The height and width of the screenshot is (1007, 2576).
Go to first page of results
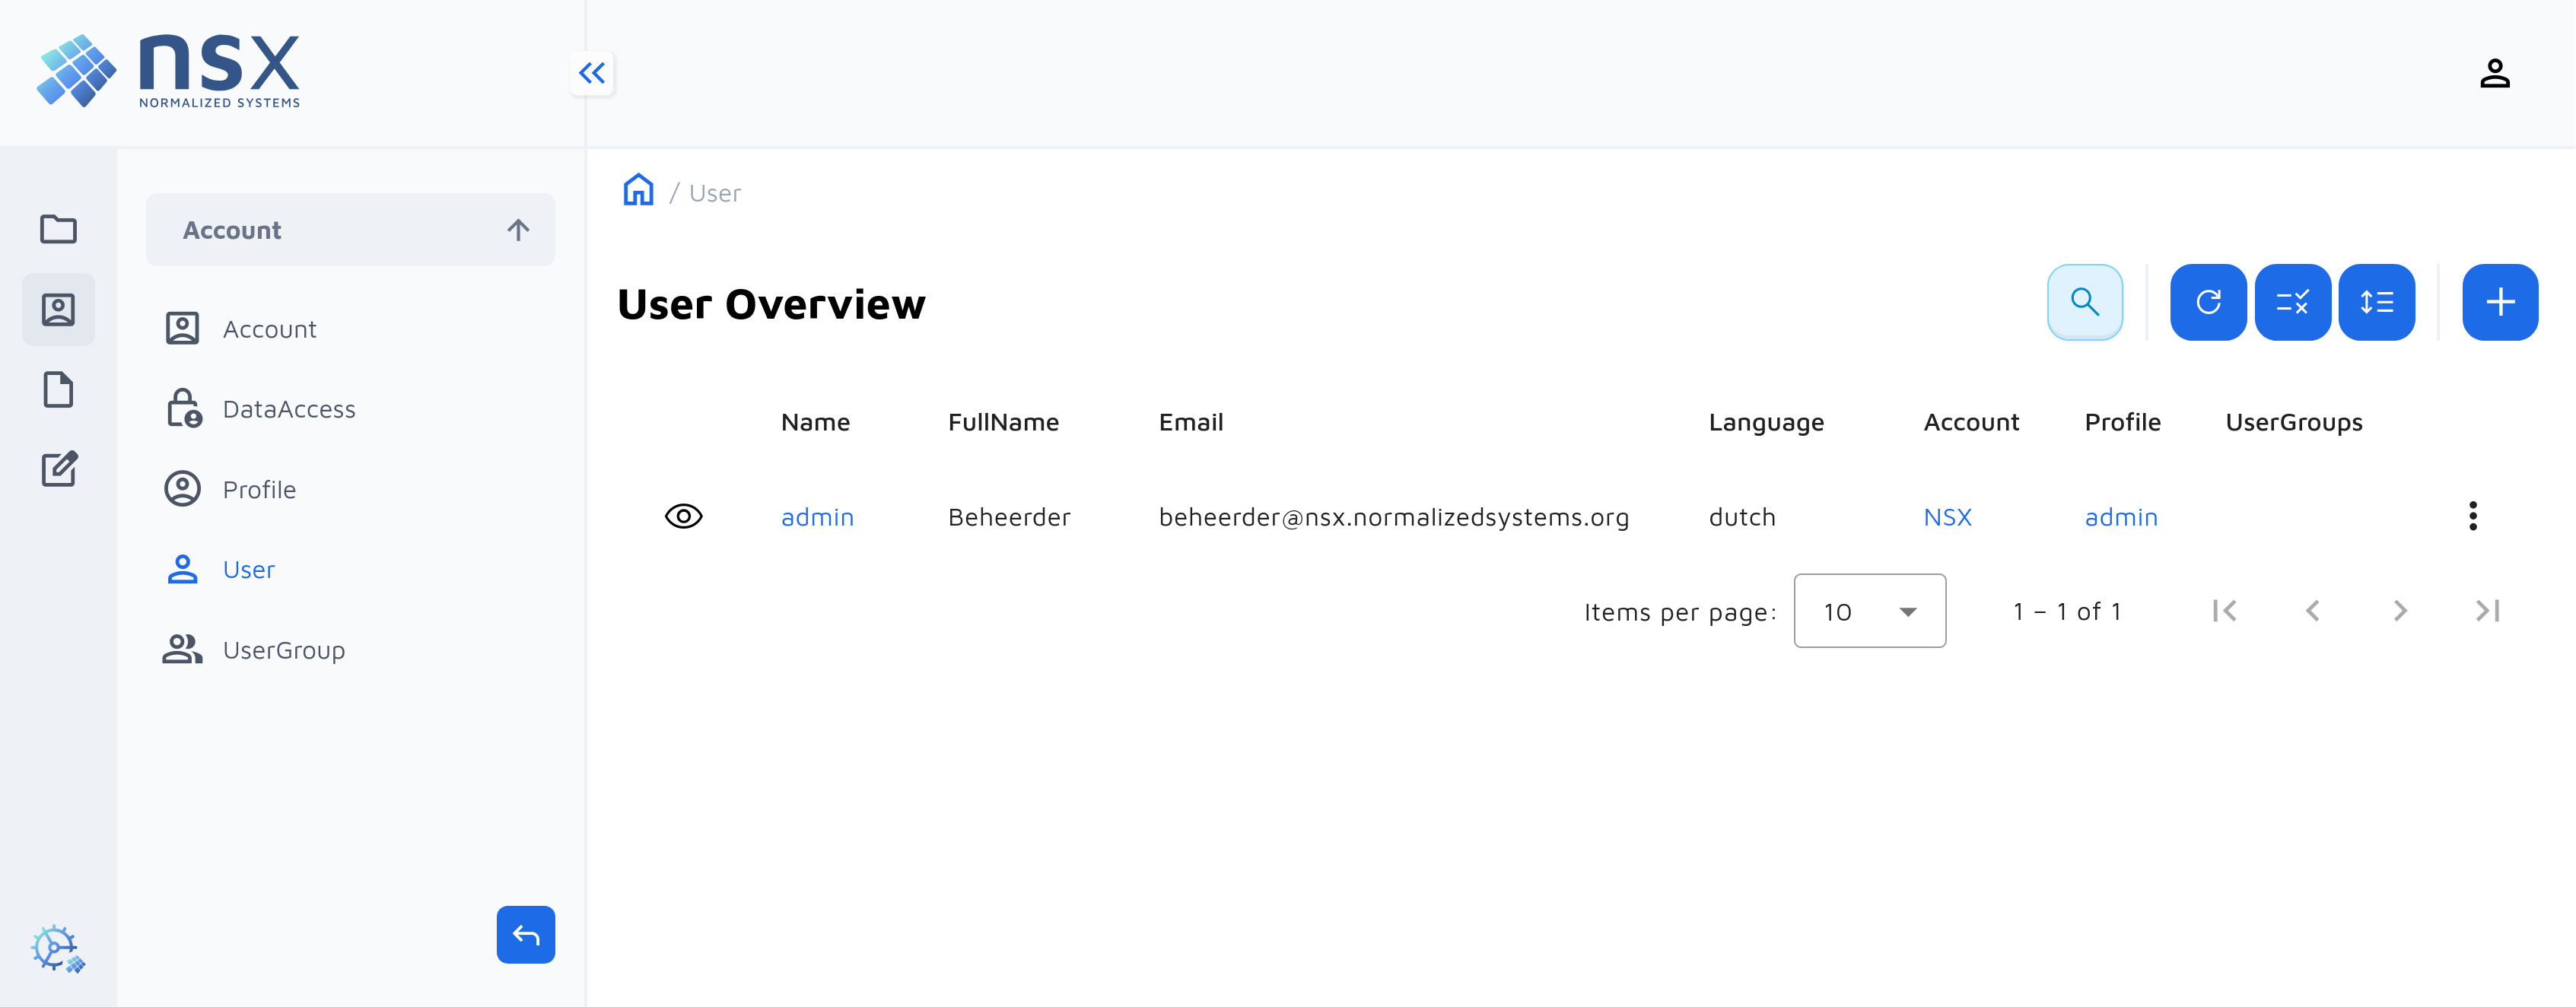pyautogui.click(x=2224, y=610)
